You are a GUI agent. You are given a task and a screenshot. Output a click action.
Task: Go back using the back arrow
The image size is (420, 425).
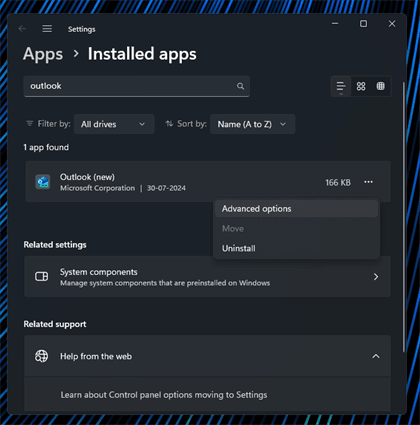[22, 29]
